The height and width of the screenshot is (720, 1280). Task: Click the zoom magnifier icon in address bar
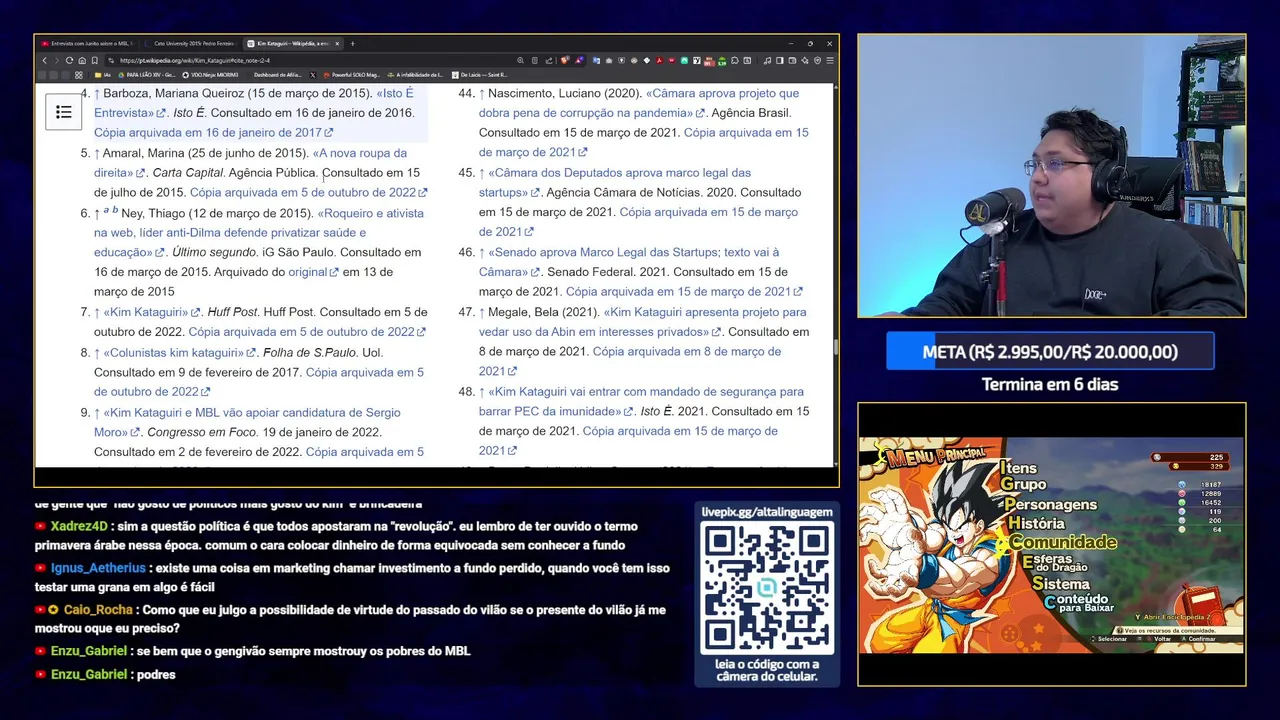(x=520, y=60)
